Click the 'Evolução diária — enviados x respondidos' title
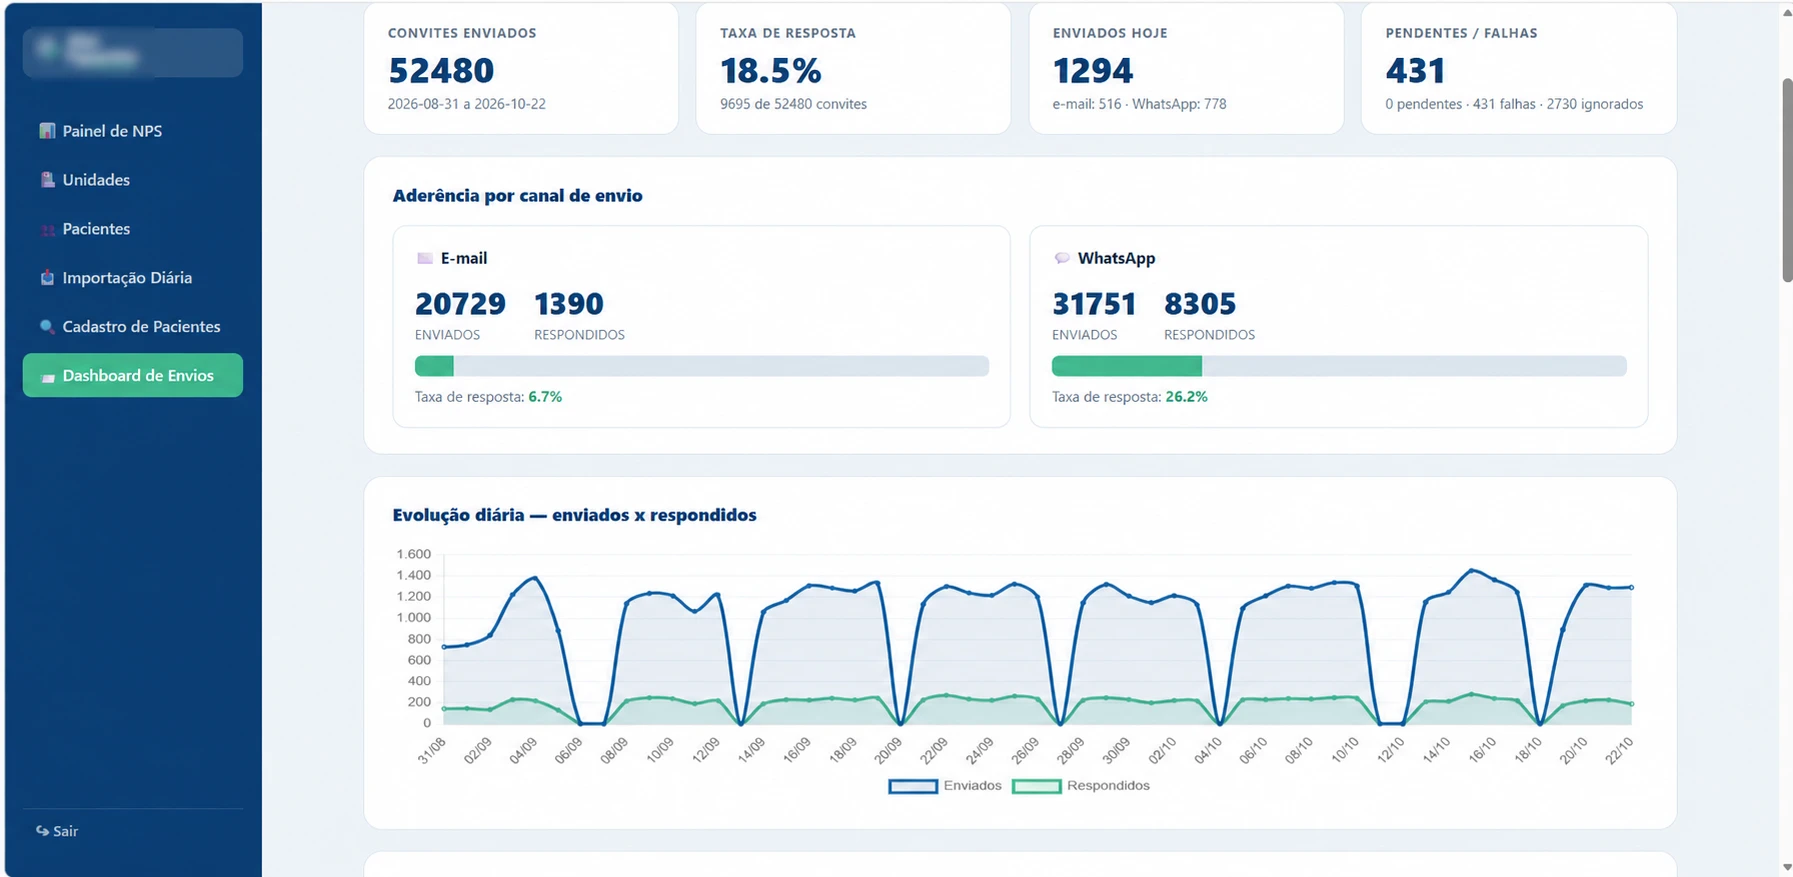 coord(574,515)
